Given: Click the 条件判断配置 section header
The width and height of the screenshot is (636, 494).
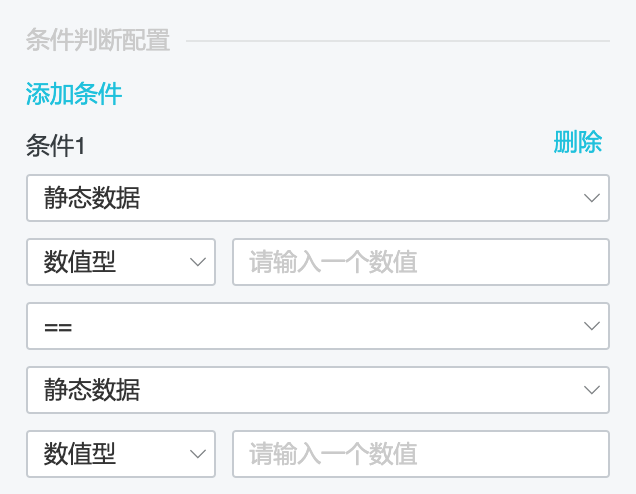Looking at the screenshot, I should (x=98, y=40).
